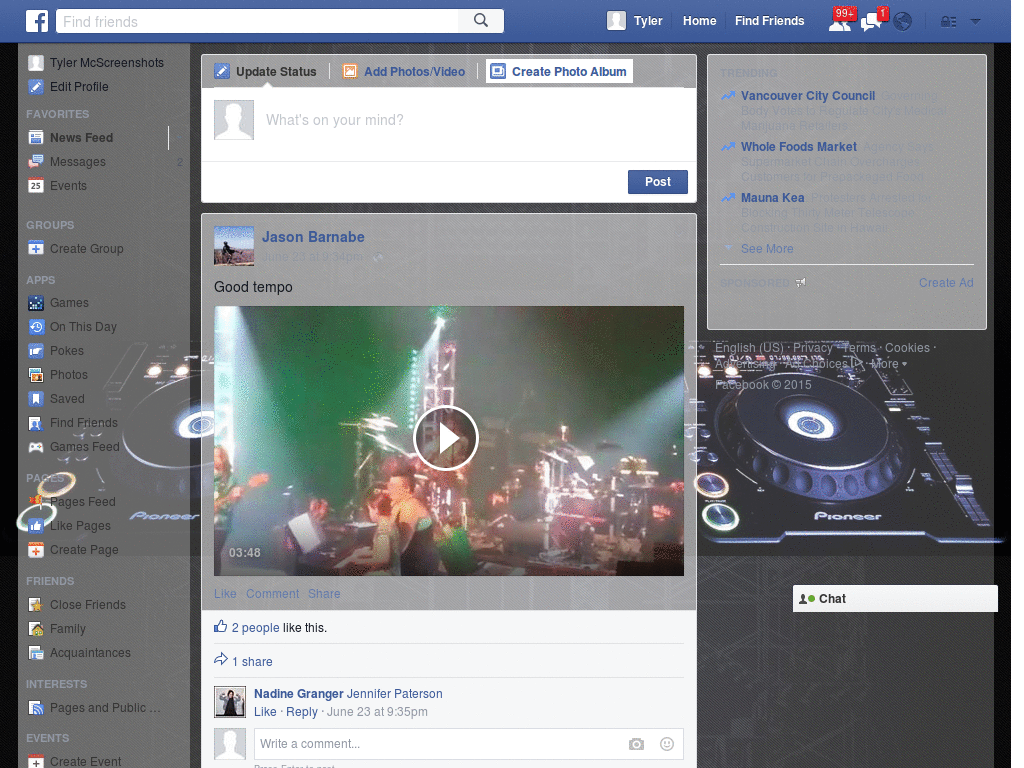Image resolution: width=1024 pixels, height=768 pixels.
Task: Click the Create Page icon
Action: [36, 551]
